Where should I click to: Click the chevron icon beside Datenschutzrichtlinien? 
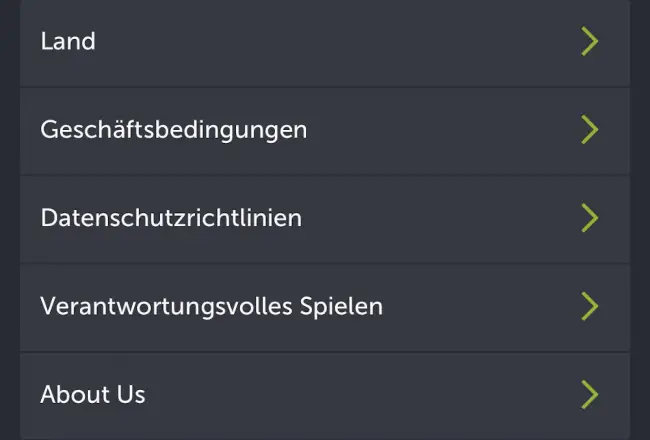point(589,218)
